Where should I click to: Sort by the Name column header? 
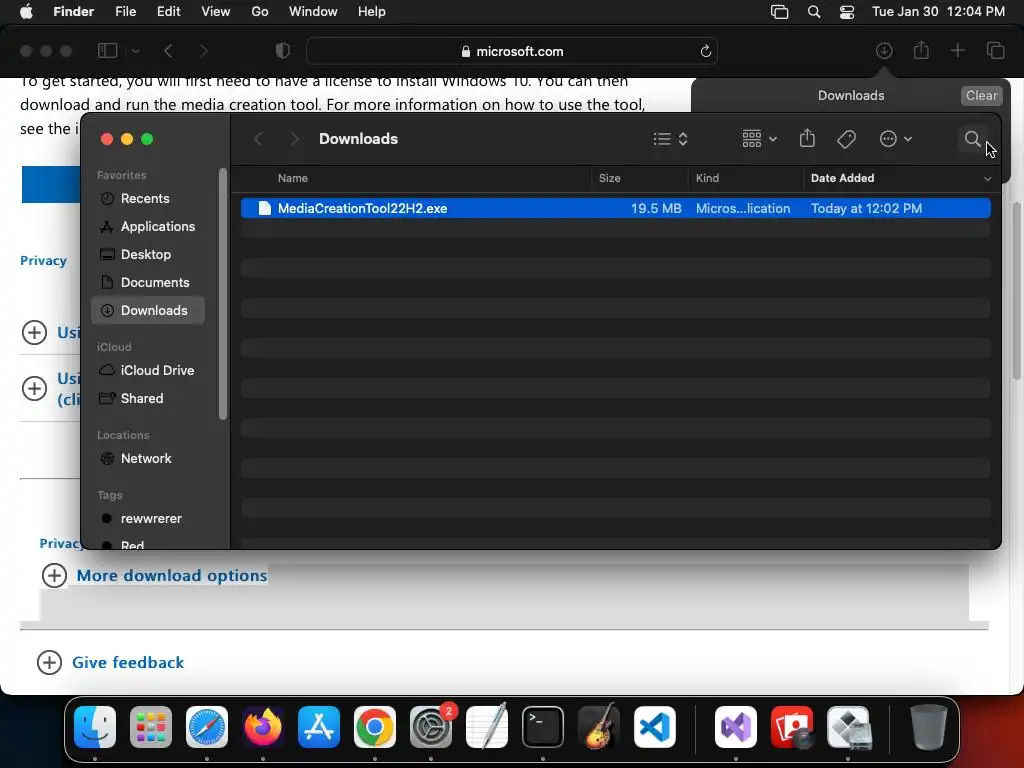point(293,178)
